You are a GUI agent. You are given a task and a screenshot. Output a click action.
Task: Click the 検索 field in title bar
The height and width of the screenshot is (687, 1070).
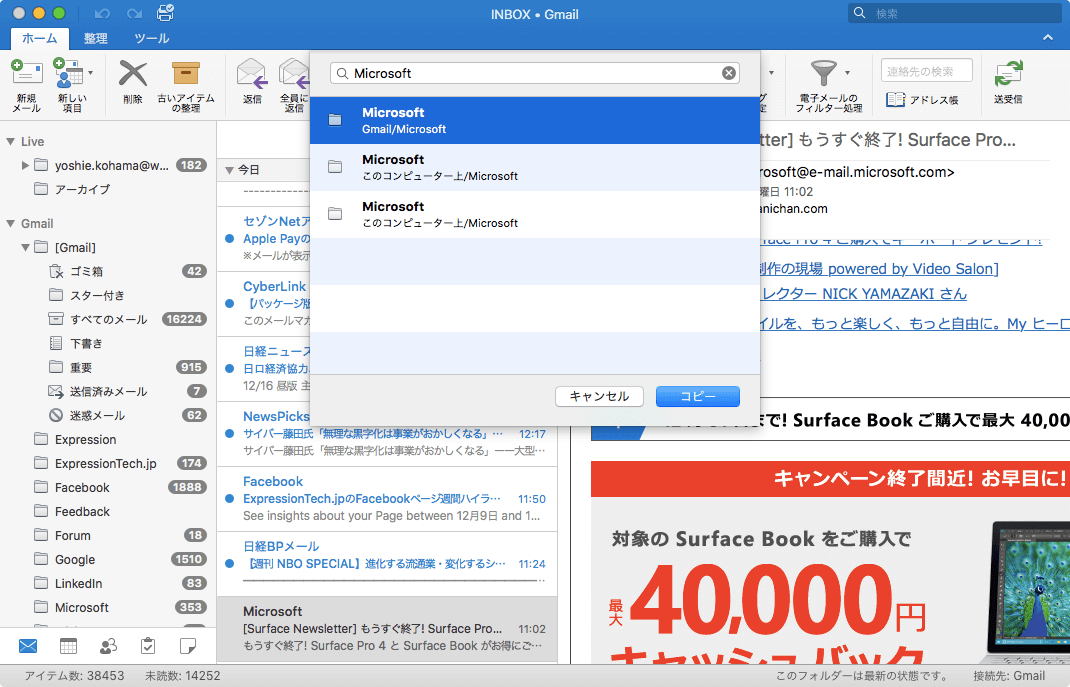pos(955,13)
